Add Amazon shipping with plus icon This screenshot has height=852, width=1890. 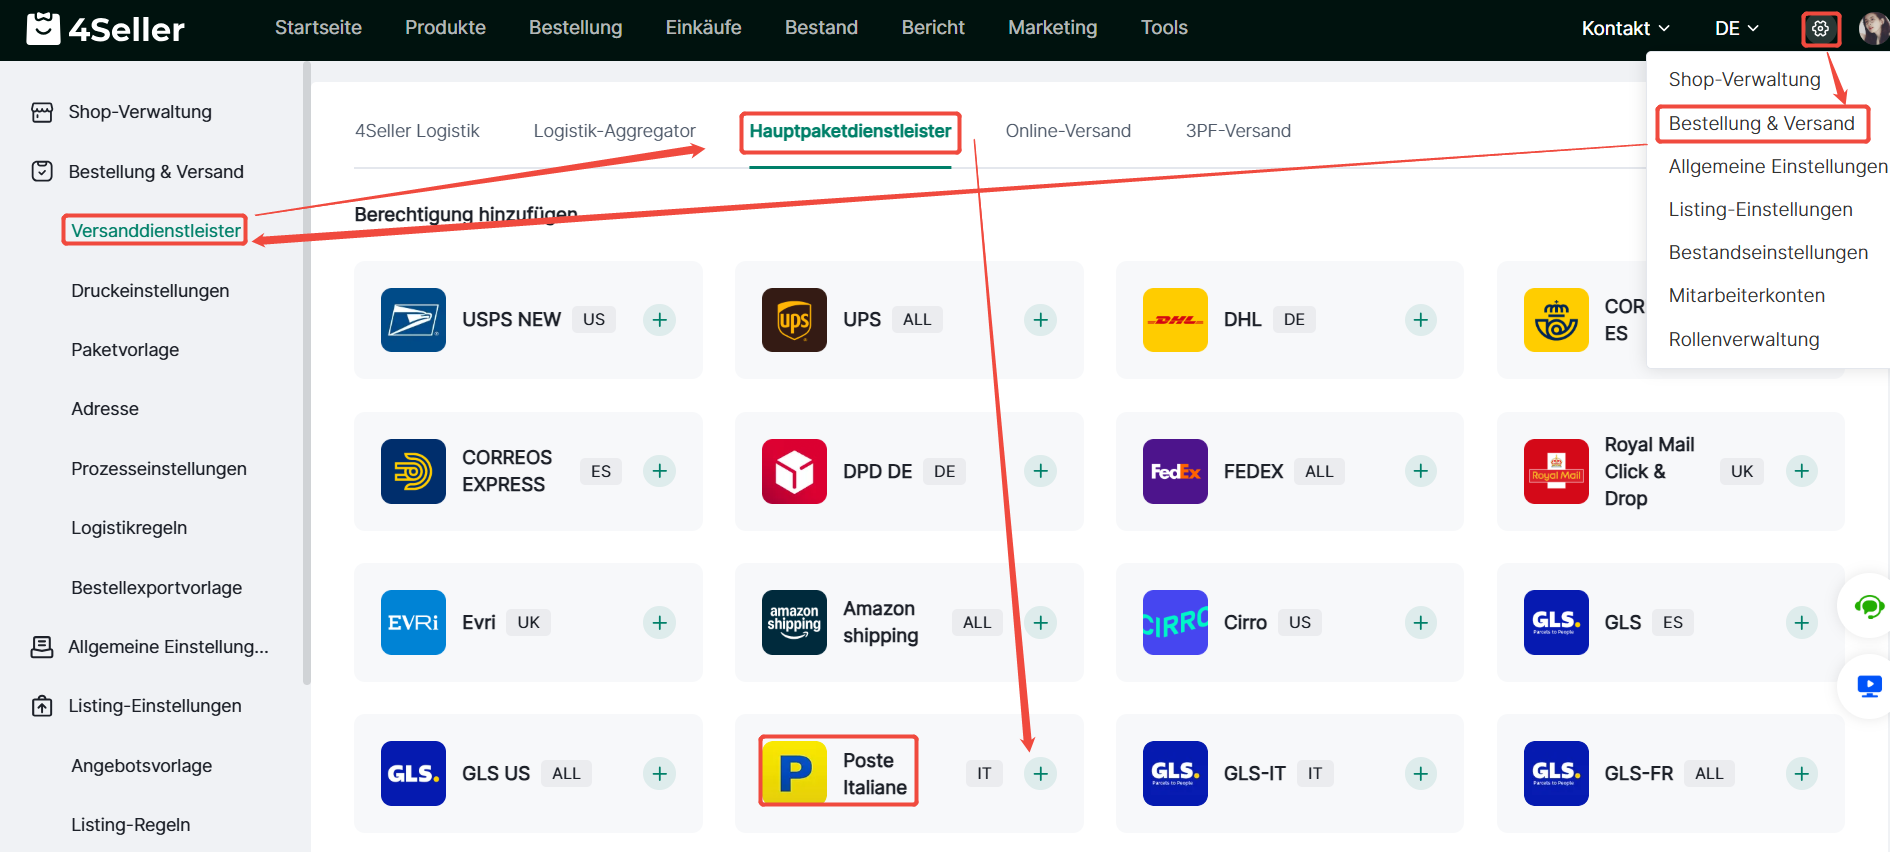[x=1040, y=623]
